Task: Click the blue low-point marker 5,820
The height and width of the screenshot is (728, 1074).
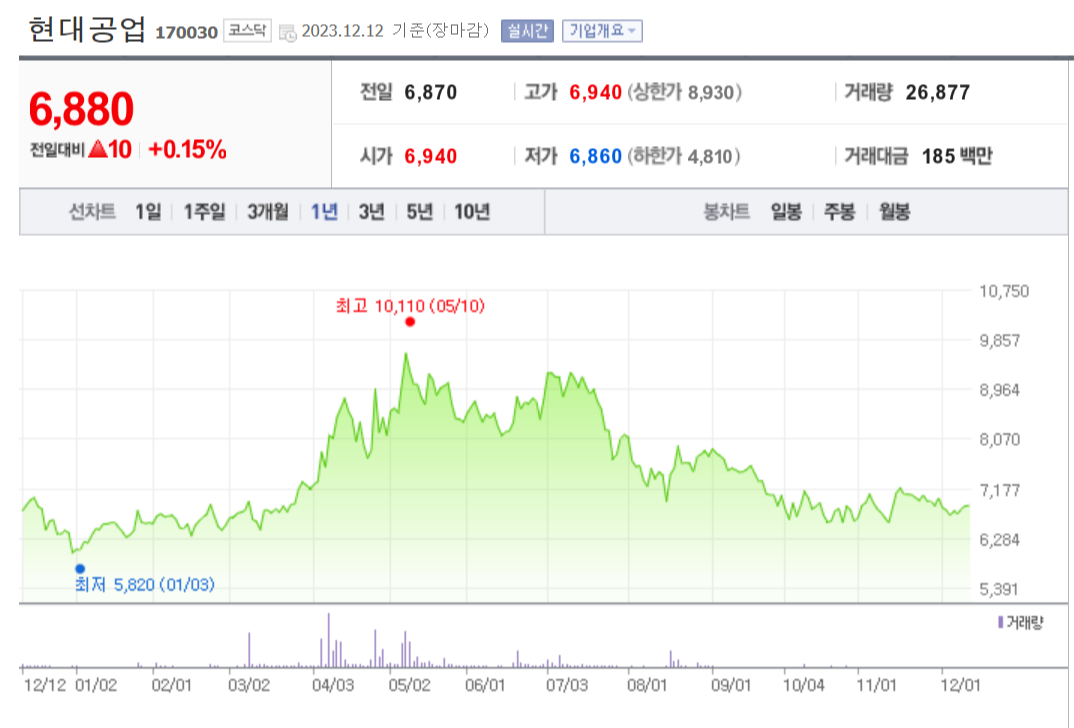Action: [80, 568]
